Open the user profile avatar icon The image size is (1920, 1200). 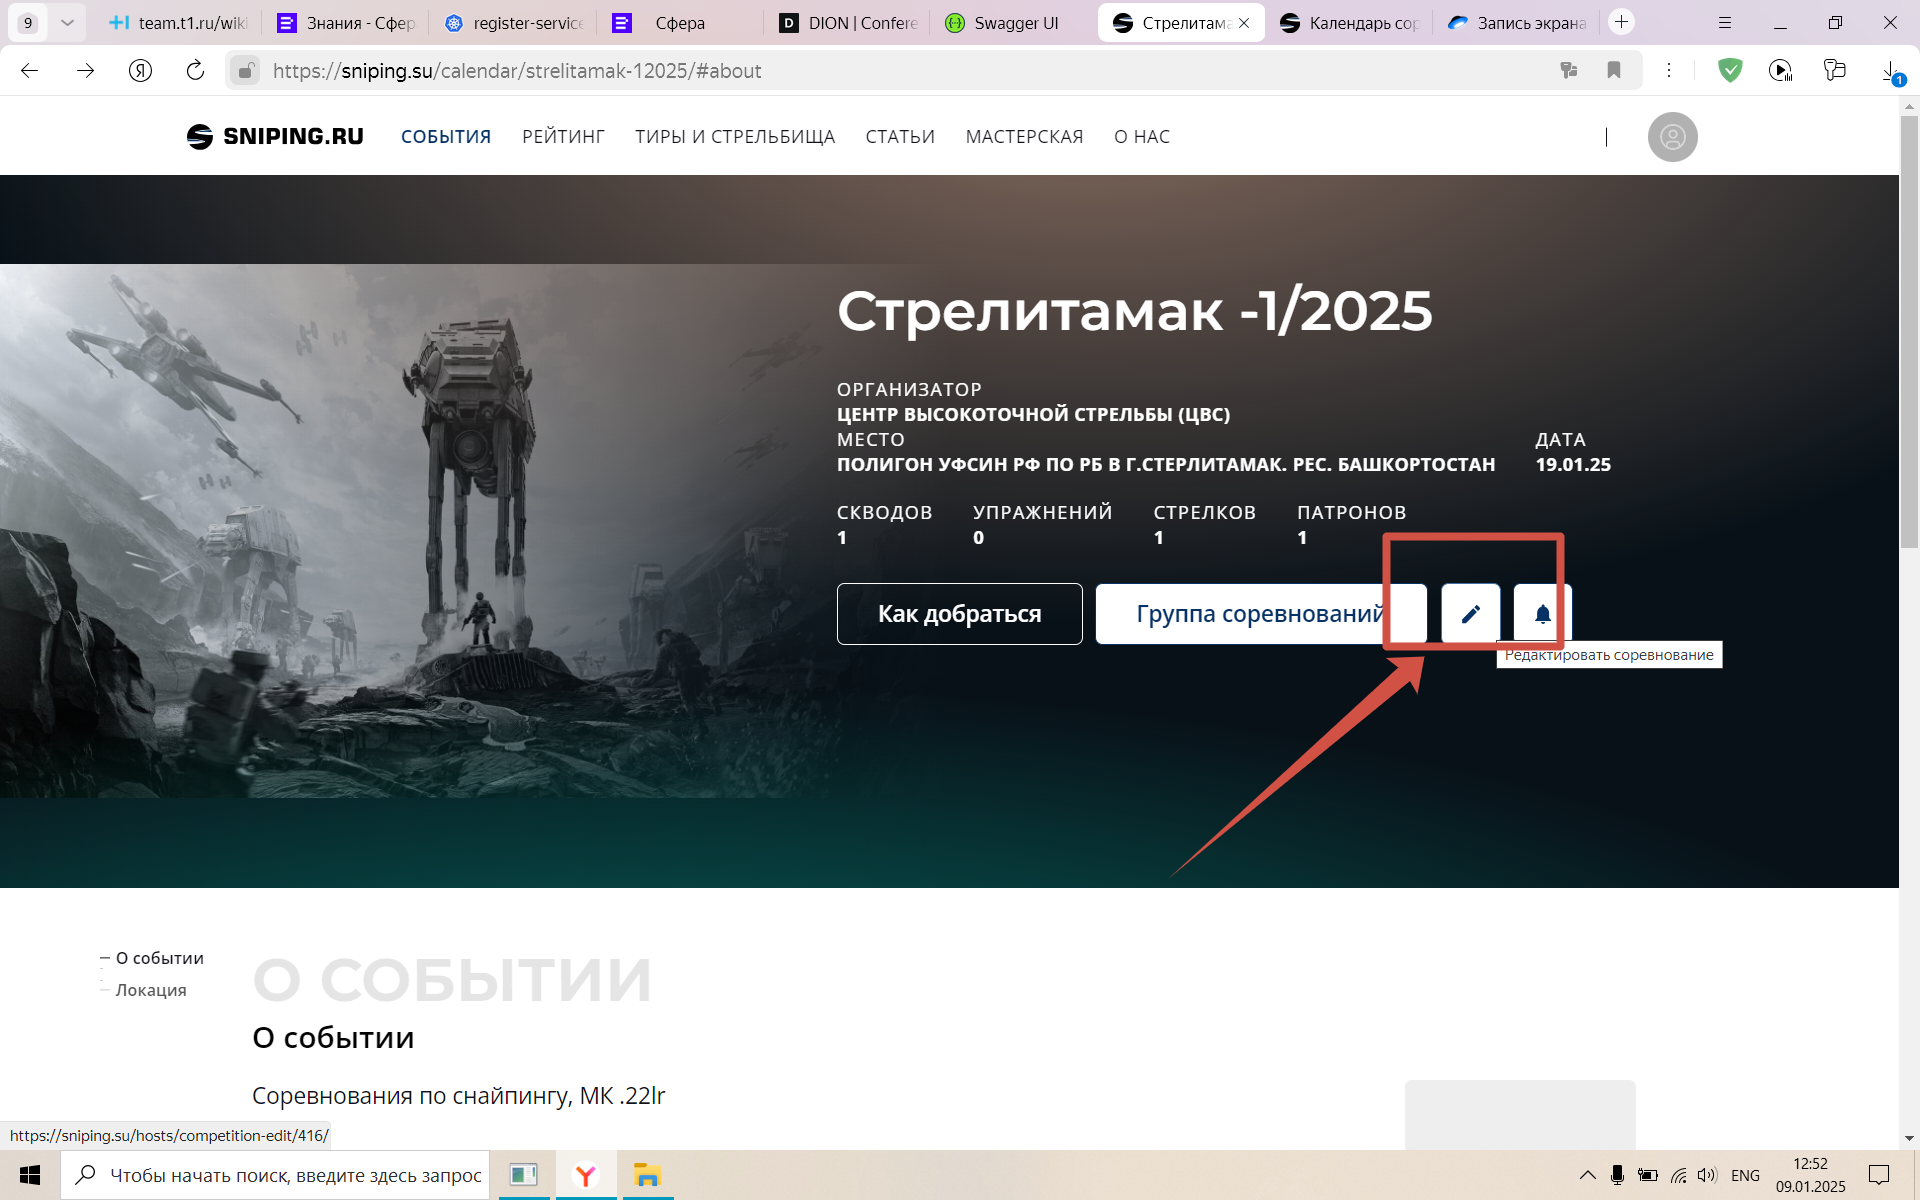1672,137
